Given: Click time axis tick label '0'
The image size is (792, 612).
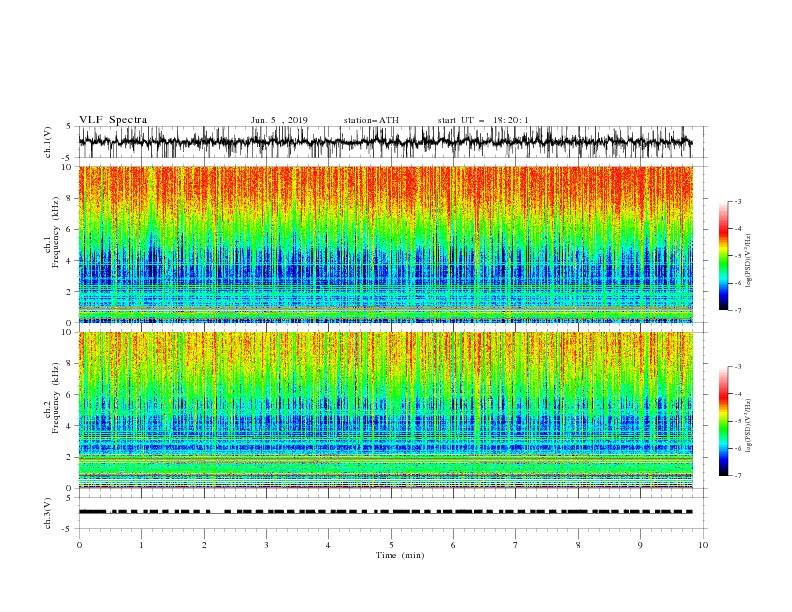Looking at the screenshot, I should tap(79, 545).
